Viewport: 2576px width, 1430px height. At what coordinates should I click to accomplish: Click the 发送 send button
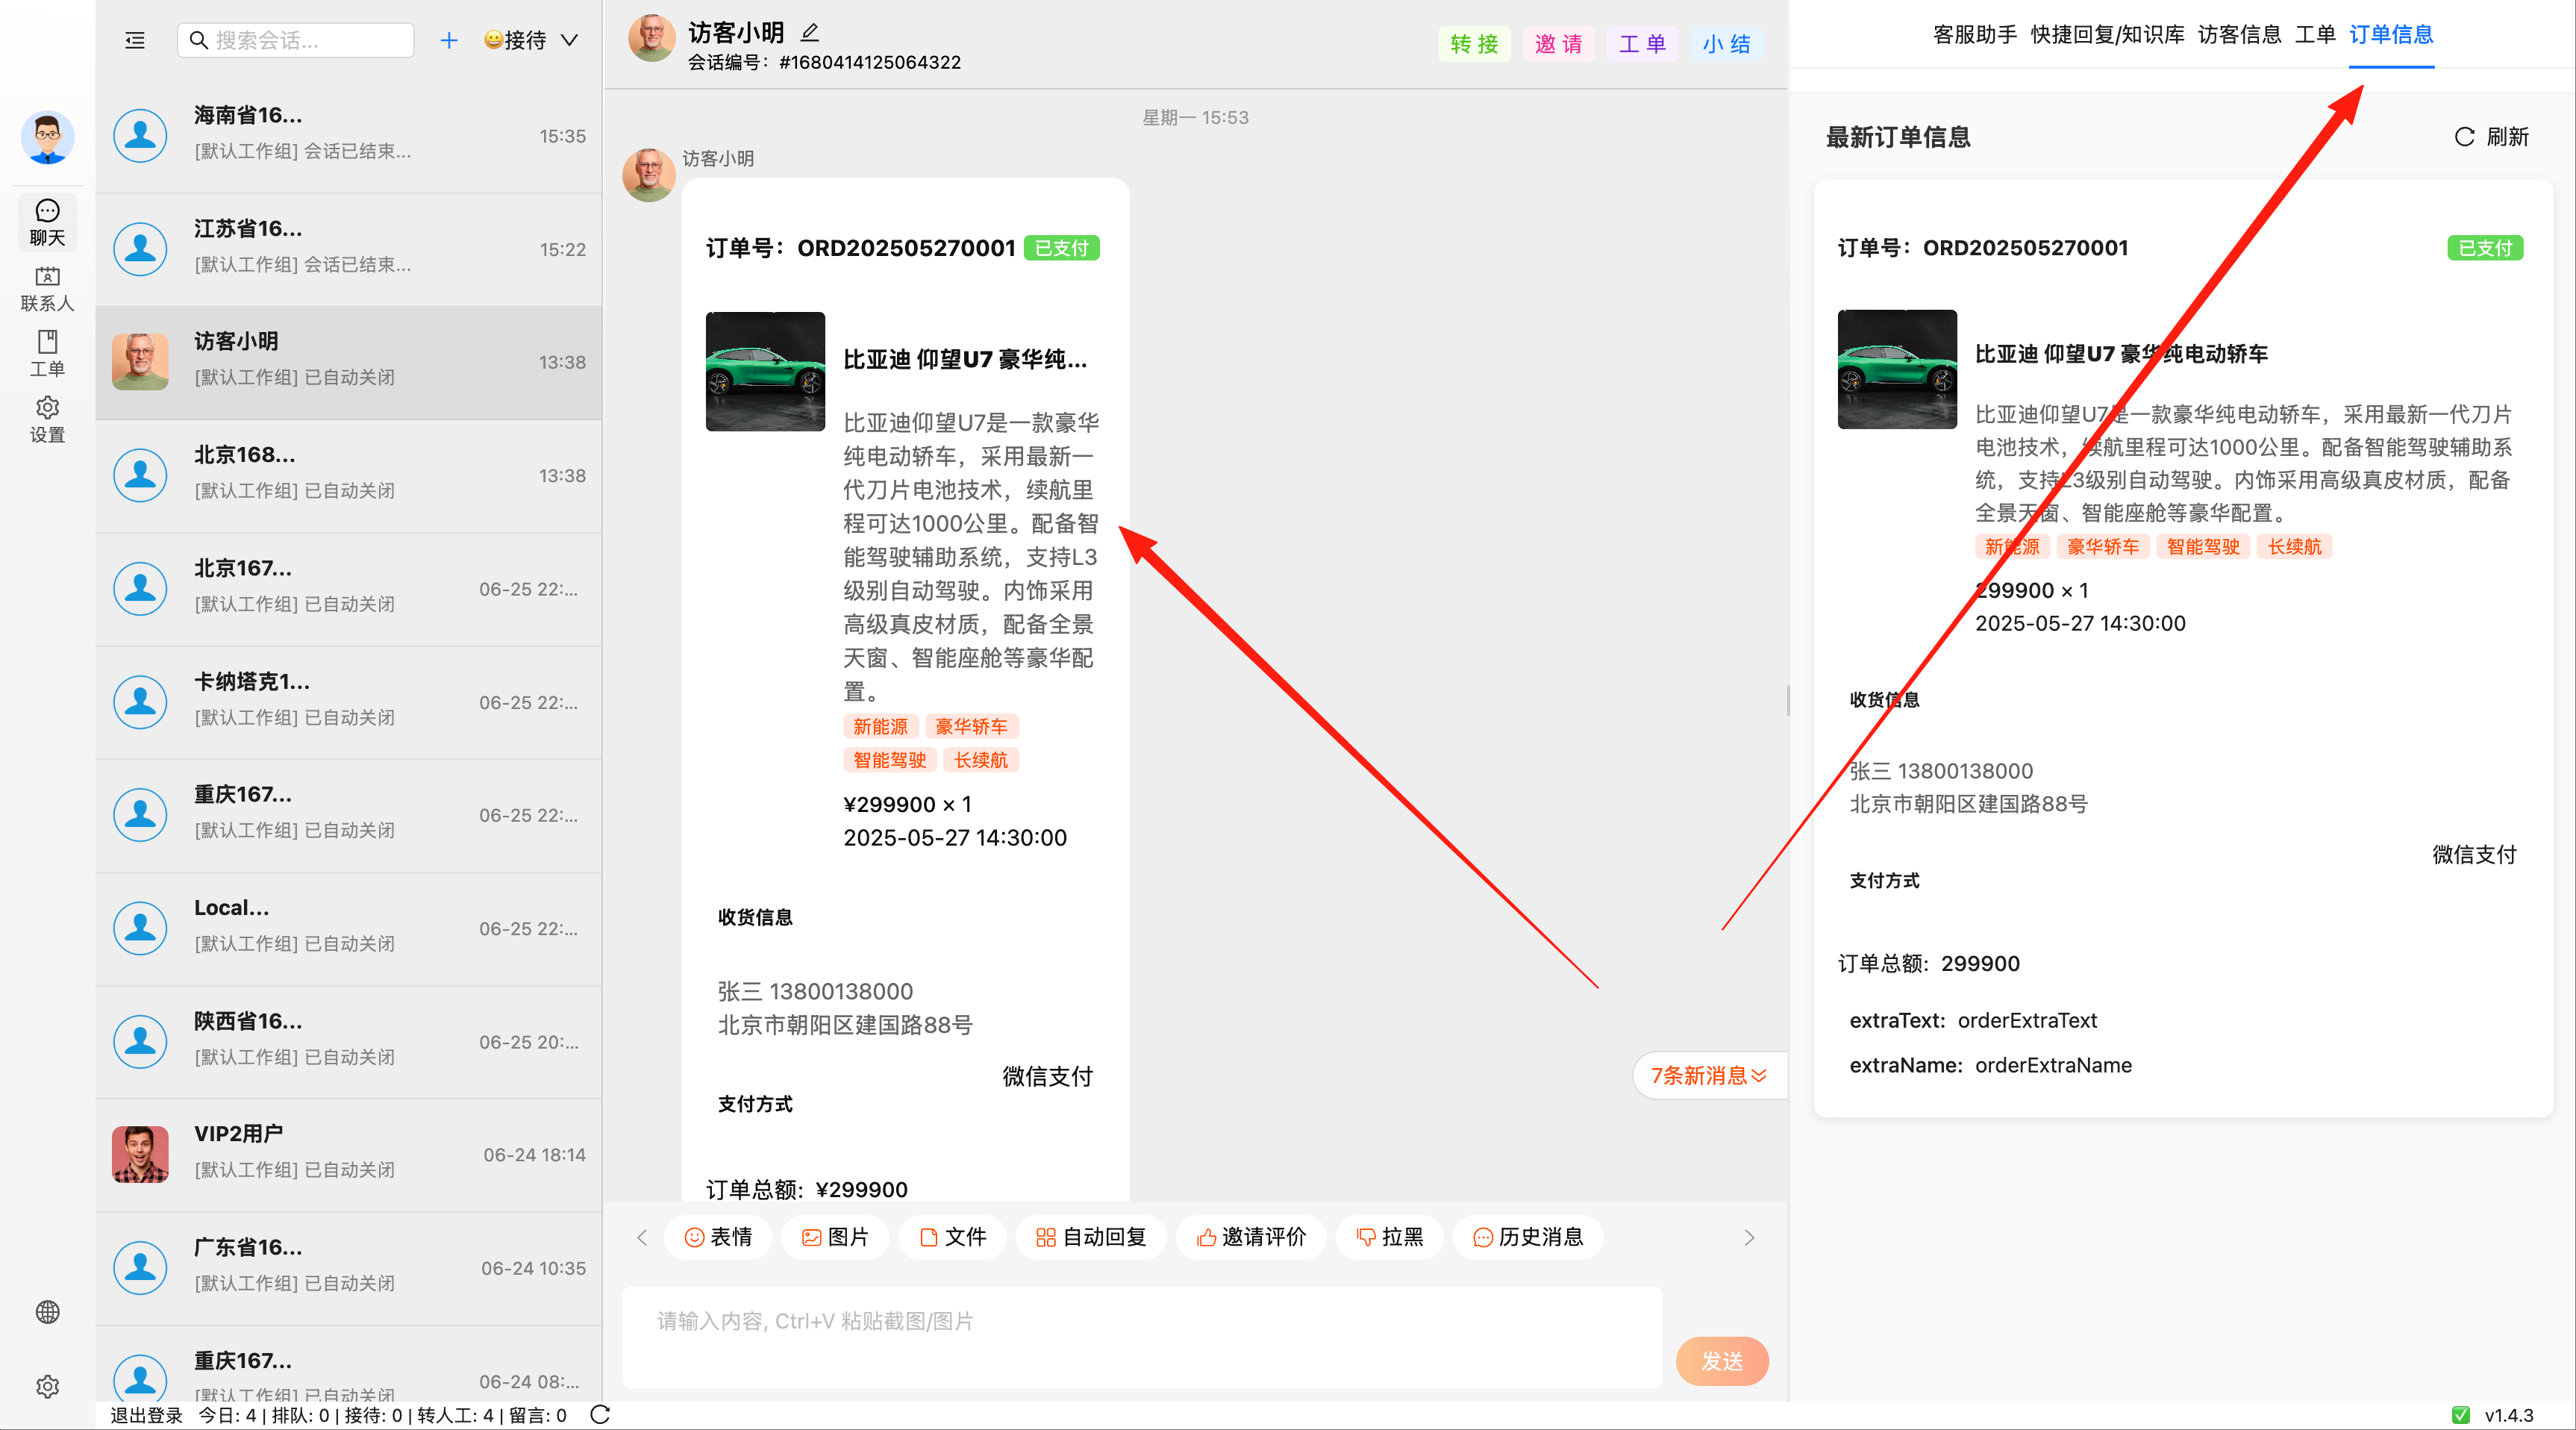click(x=1721, y=1361)
